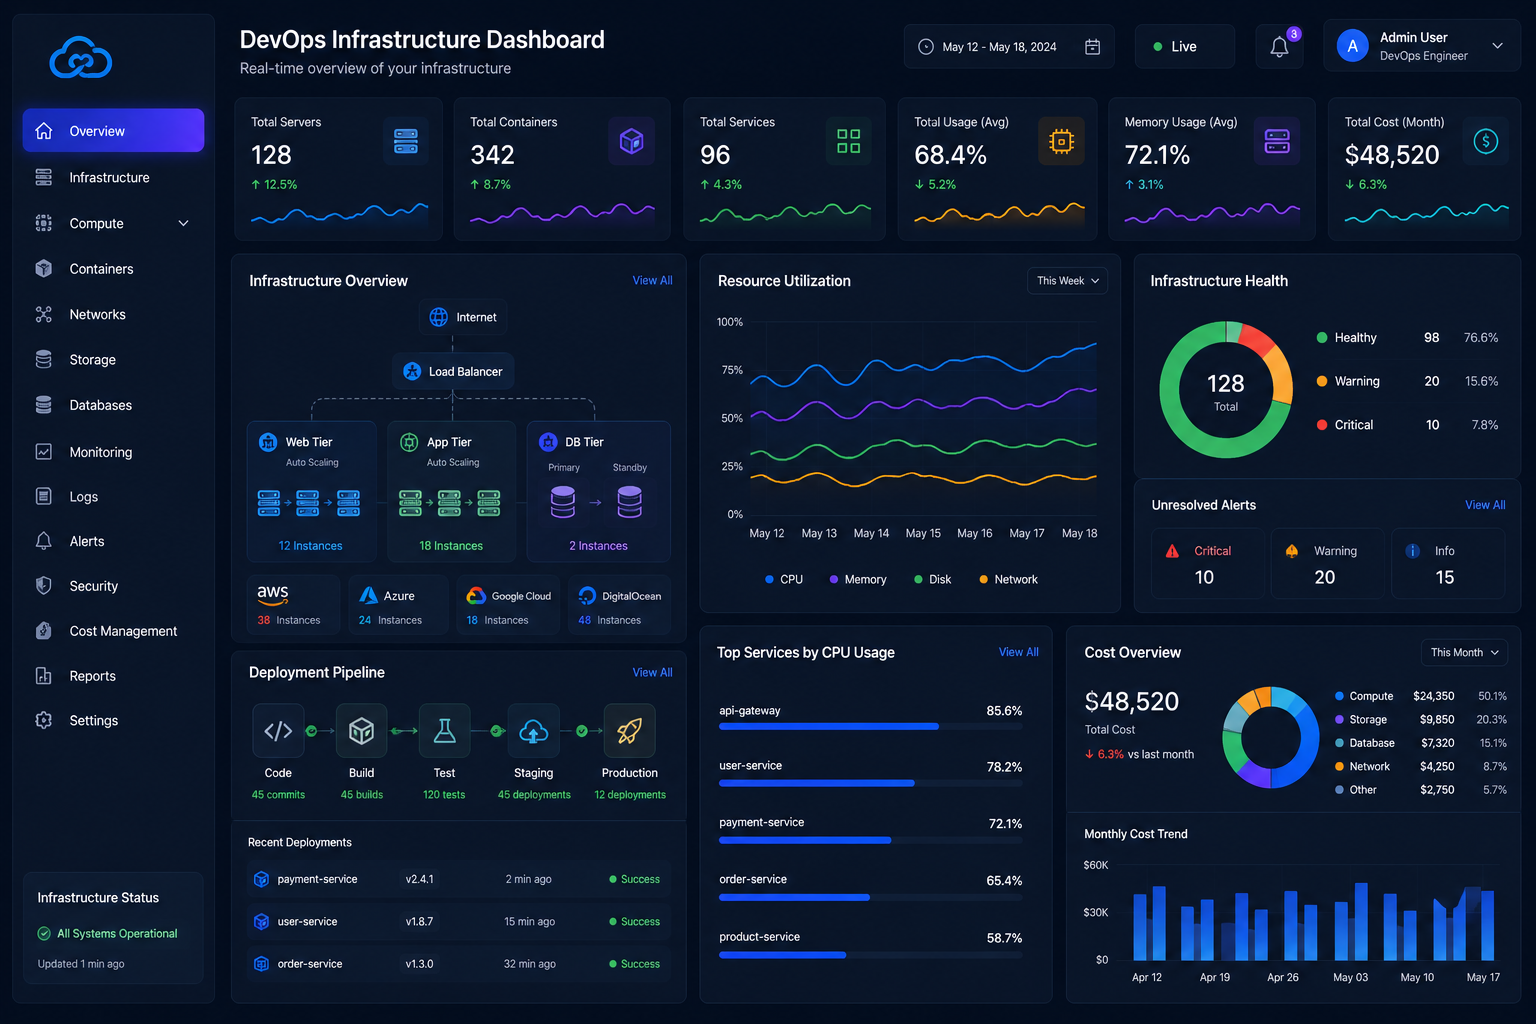Image resolution: width=1536 pixels, height=1024 pixels.
Task: Toggle the Live status indicator
Action: [x=1184, y=47]
